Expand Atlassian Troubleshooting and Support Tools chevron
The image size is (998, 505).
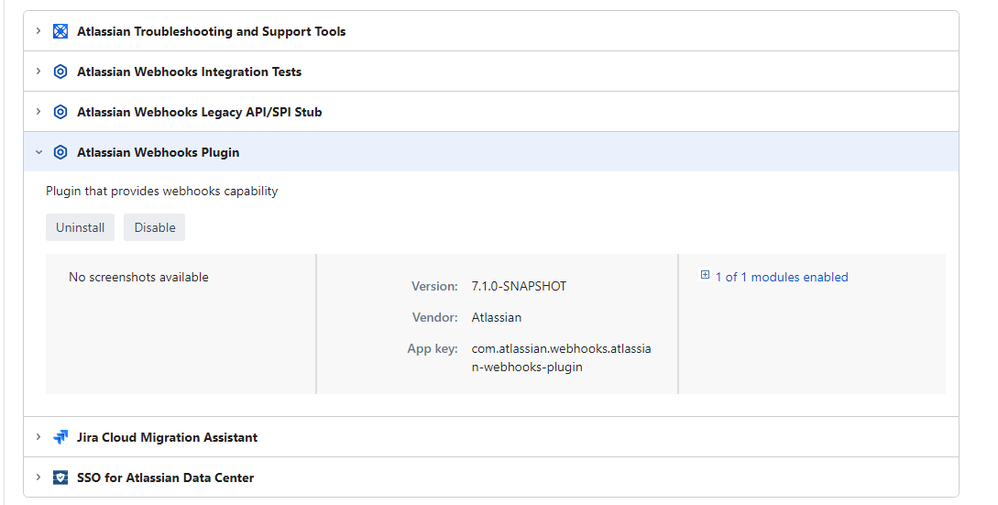(x=38, y=31)
